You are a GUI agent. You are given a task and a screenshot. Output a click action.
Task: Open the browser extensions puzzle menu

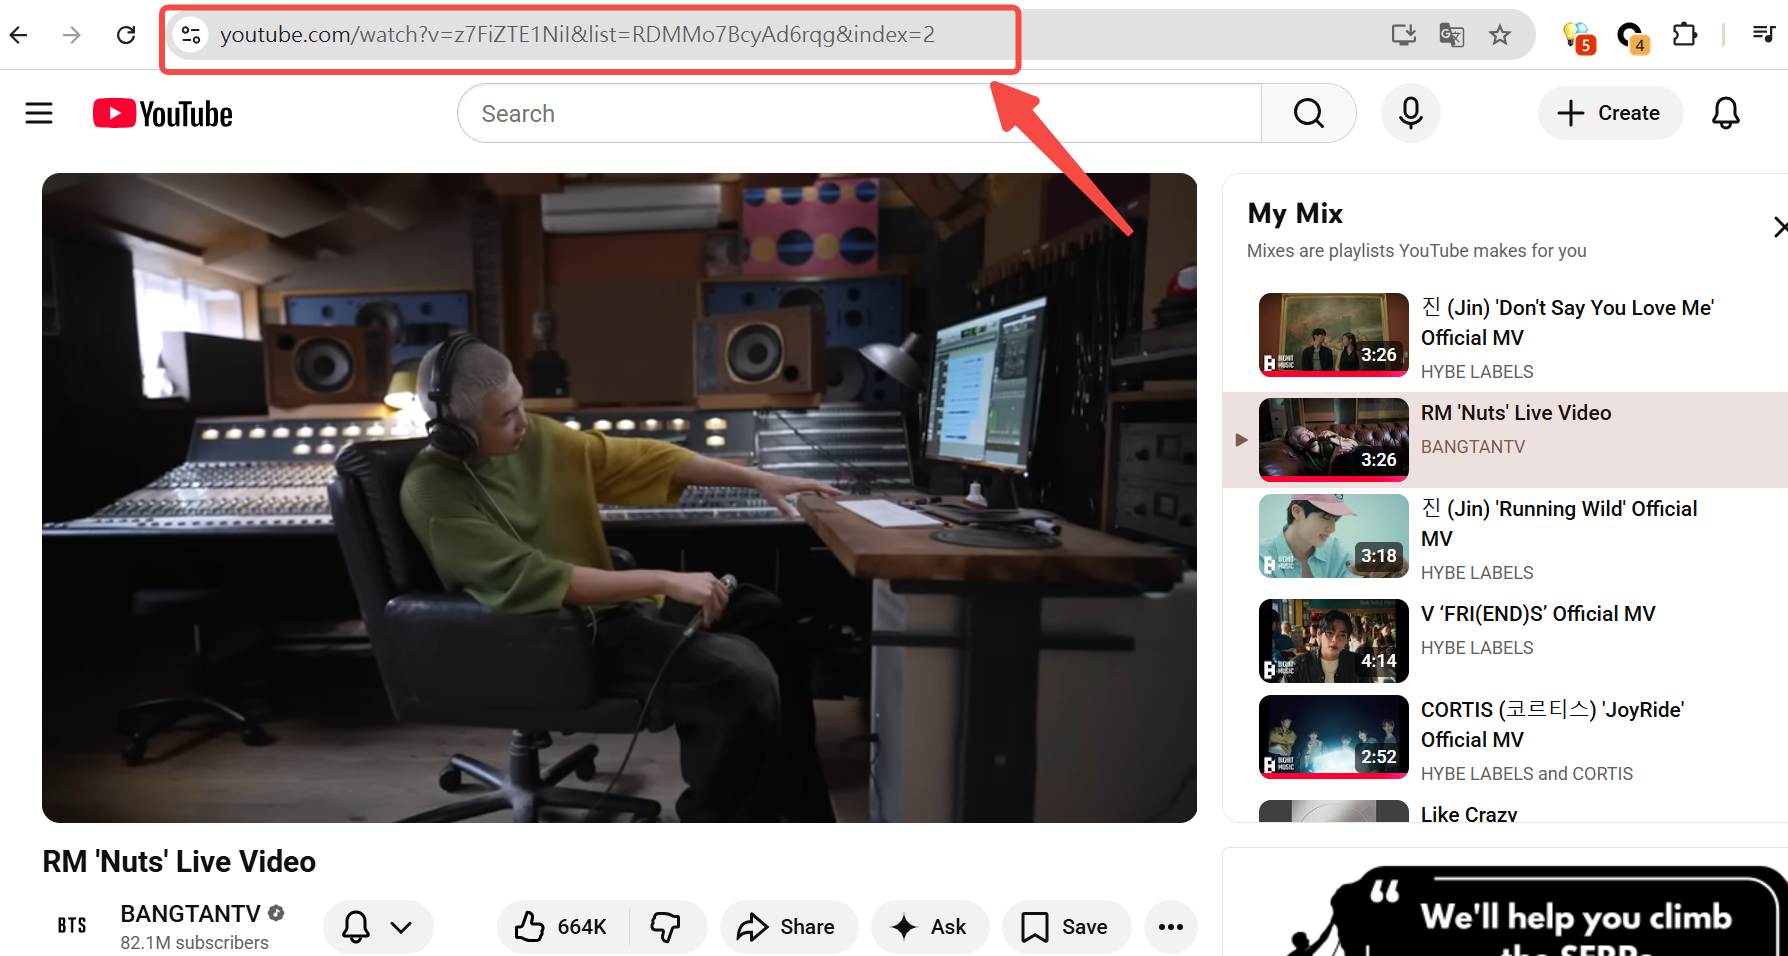tap(1684, 34)
